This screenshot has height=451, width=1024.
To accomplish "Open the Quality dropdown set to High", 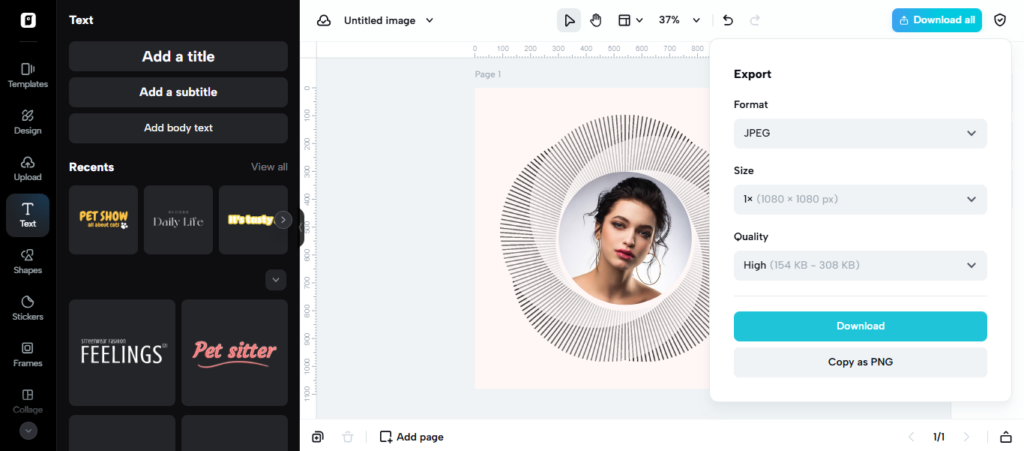I will pos(860,265).
